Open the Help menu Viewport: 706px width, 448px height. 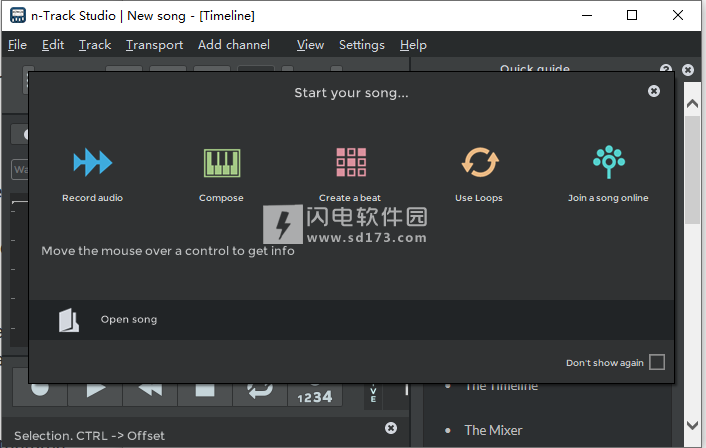coord(413,45)
